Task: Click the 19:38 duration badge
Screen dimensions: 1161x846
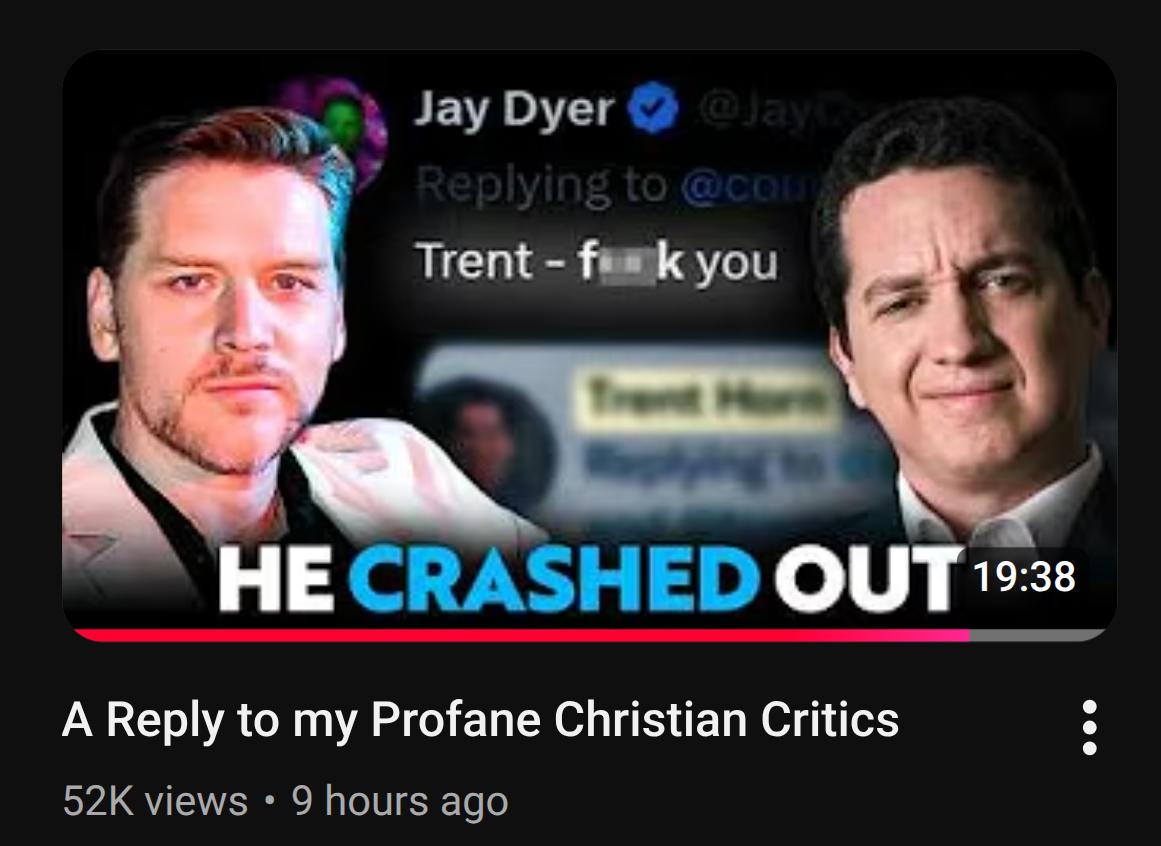Action: point(1024,577)
